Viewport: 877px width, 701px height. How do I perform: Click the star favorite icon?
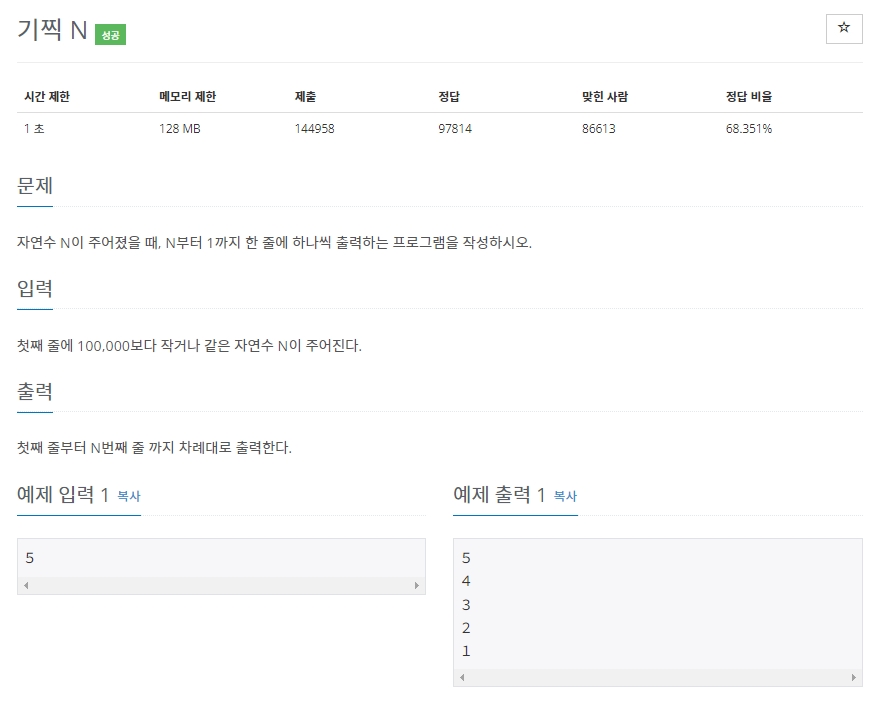pos(843,28)
